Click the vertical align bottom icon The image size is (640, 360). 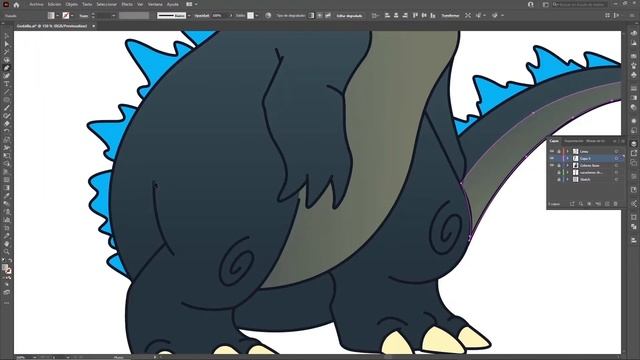(x=433, y=16)
